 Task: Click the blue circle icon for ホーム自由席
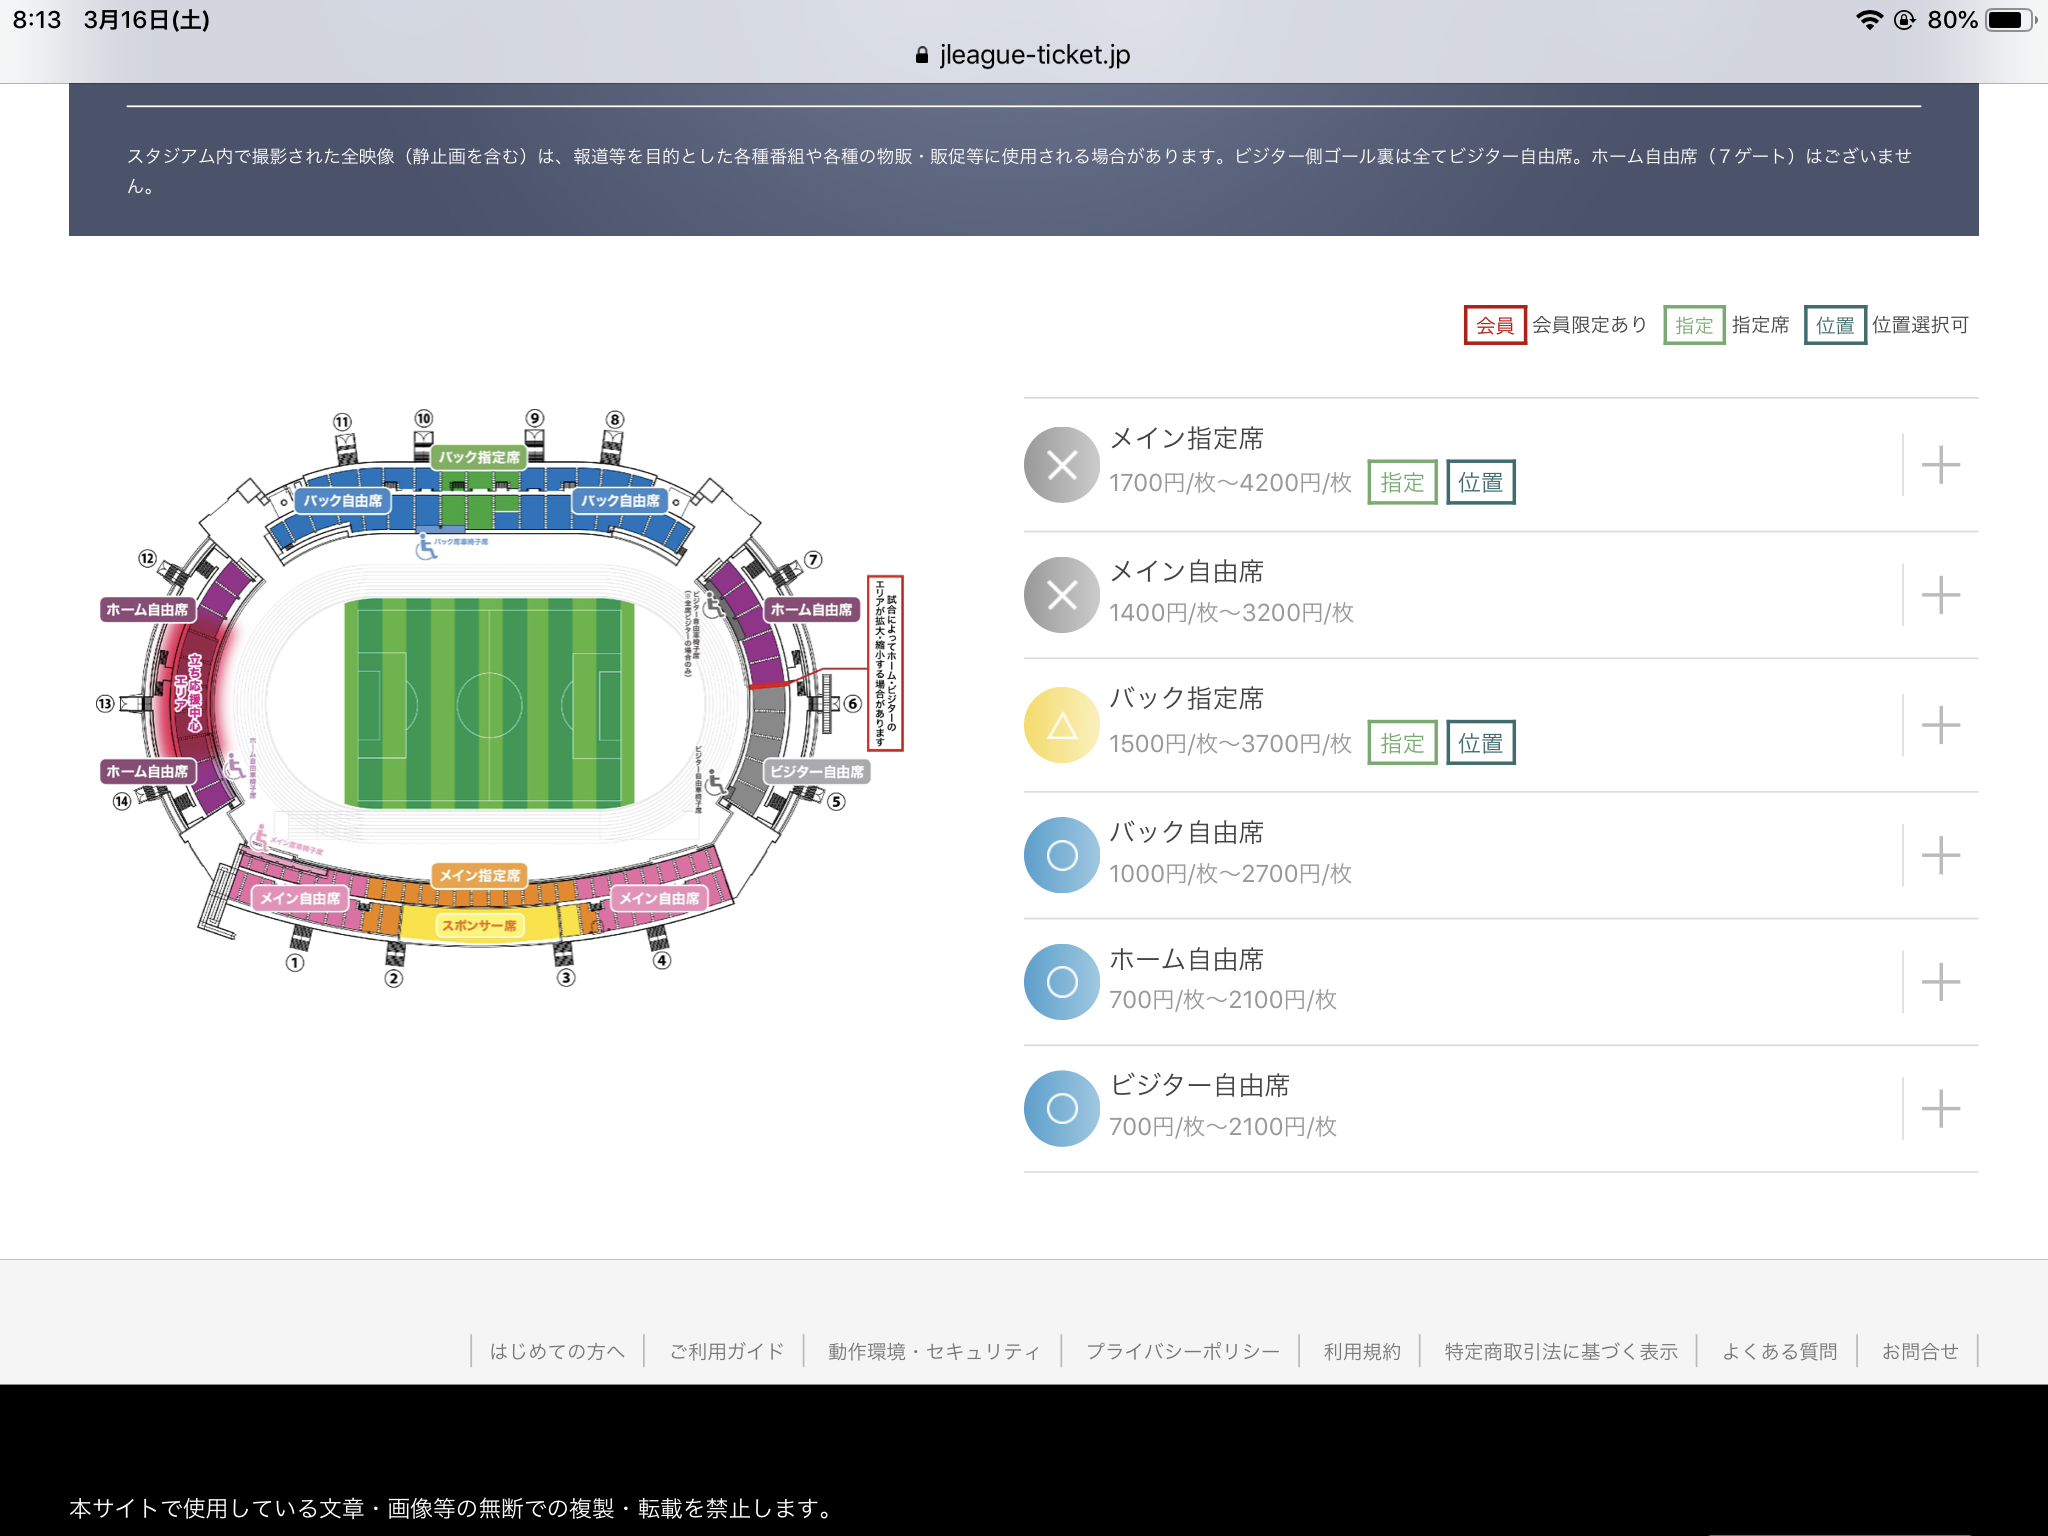(1061, 982)
